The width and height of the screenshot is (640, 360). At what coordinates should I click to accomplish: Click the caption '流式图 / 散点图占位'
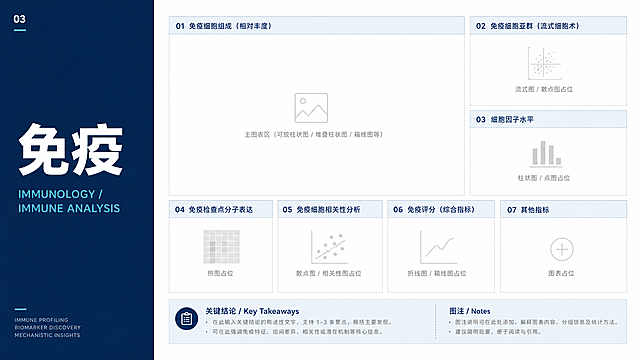click(544, 89)
